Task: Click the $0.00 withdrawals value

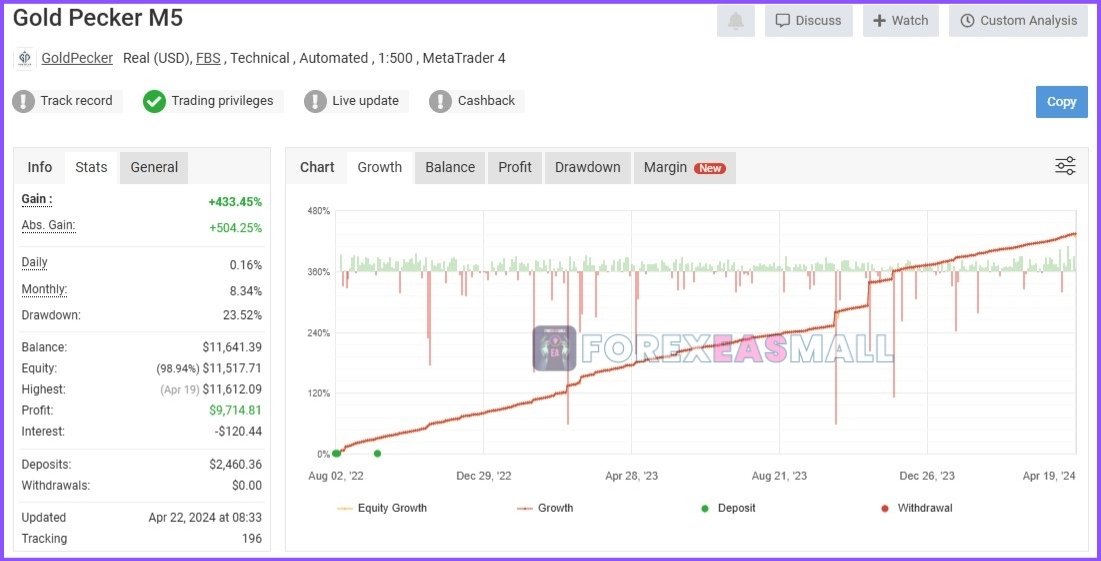Action: coord(246,486)
